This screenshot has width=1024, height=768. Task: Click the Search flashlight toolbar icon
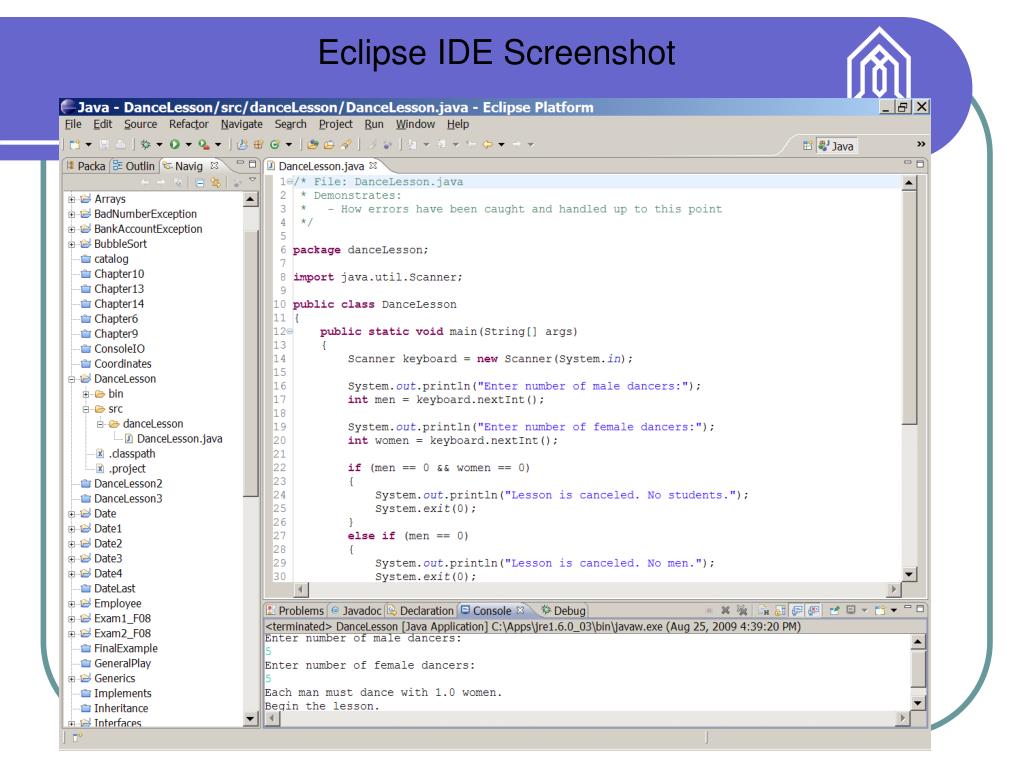tap(346, 144)
